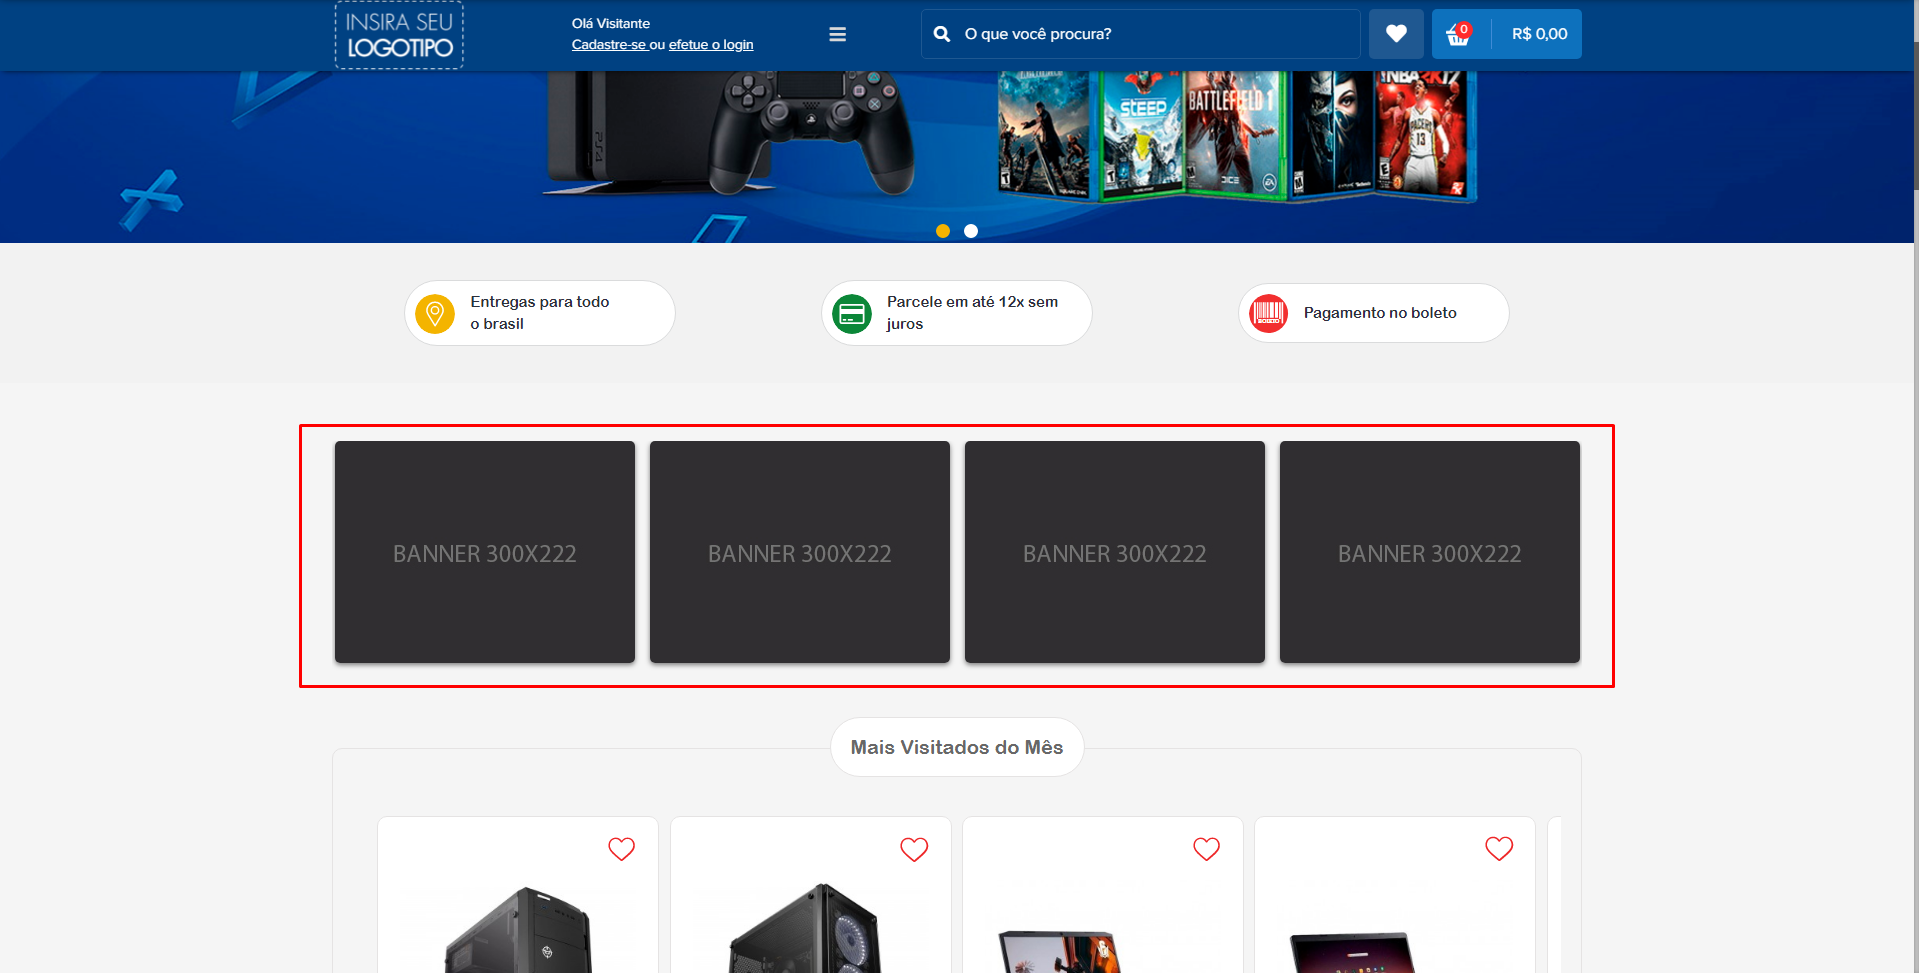Image resolution: width=1919 pixels, height=973 pixels.
Task: Favorite the second product with heart icon
Action: click(914, 849)
